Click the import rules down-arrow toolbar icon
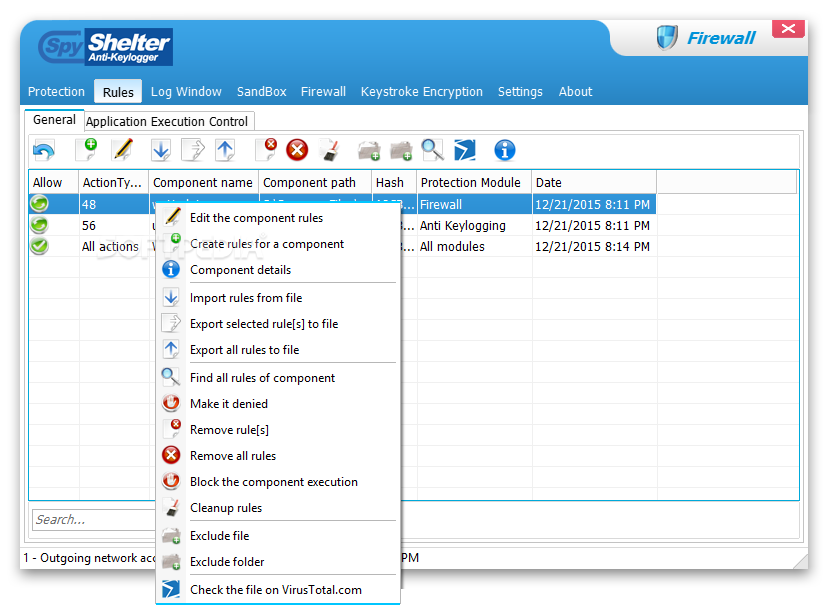Screen dimensions: 828x605 coord(161,150)
